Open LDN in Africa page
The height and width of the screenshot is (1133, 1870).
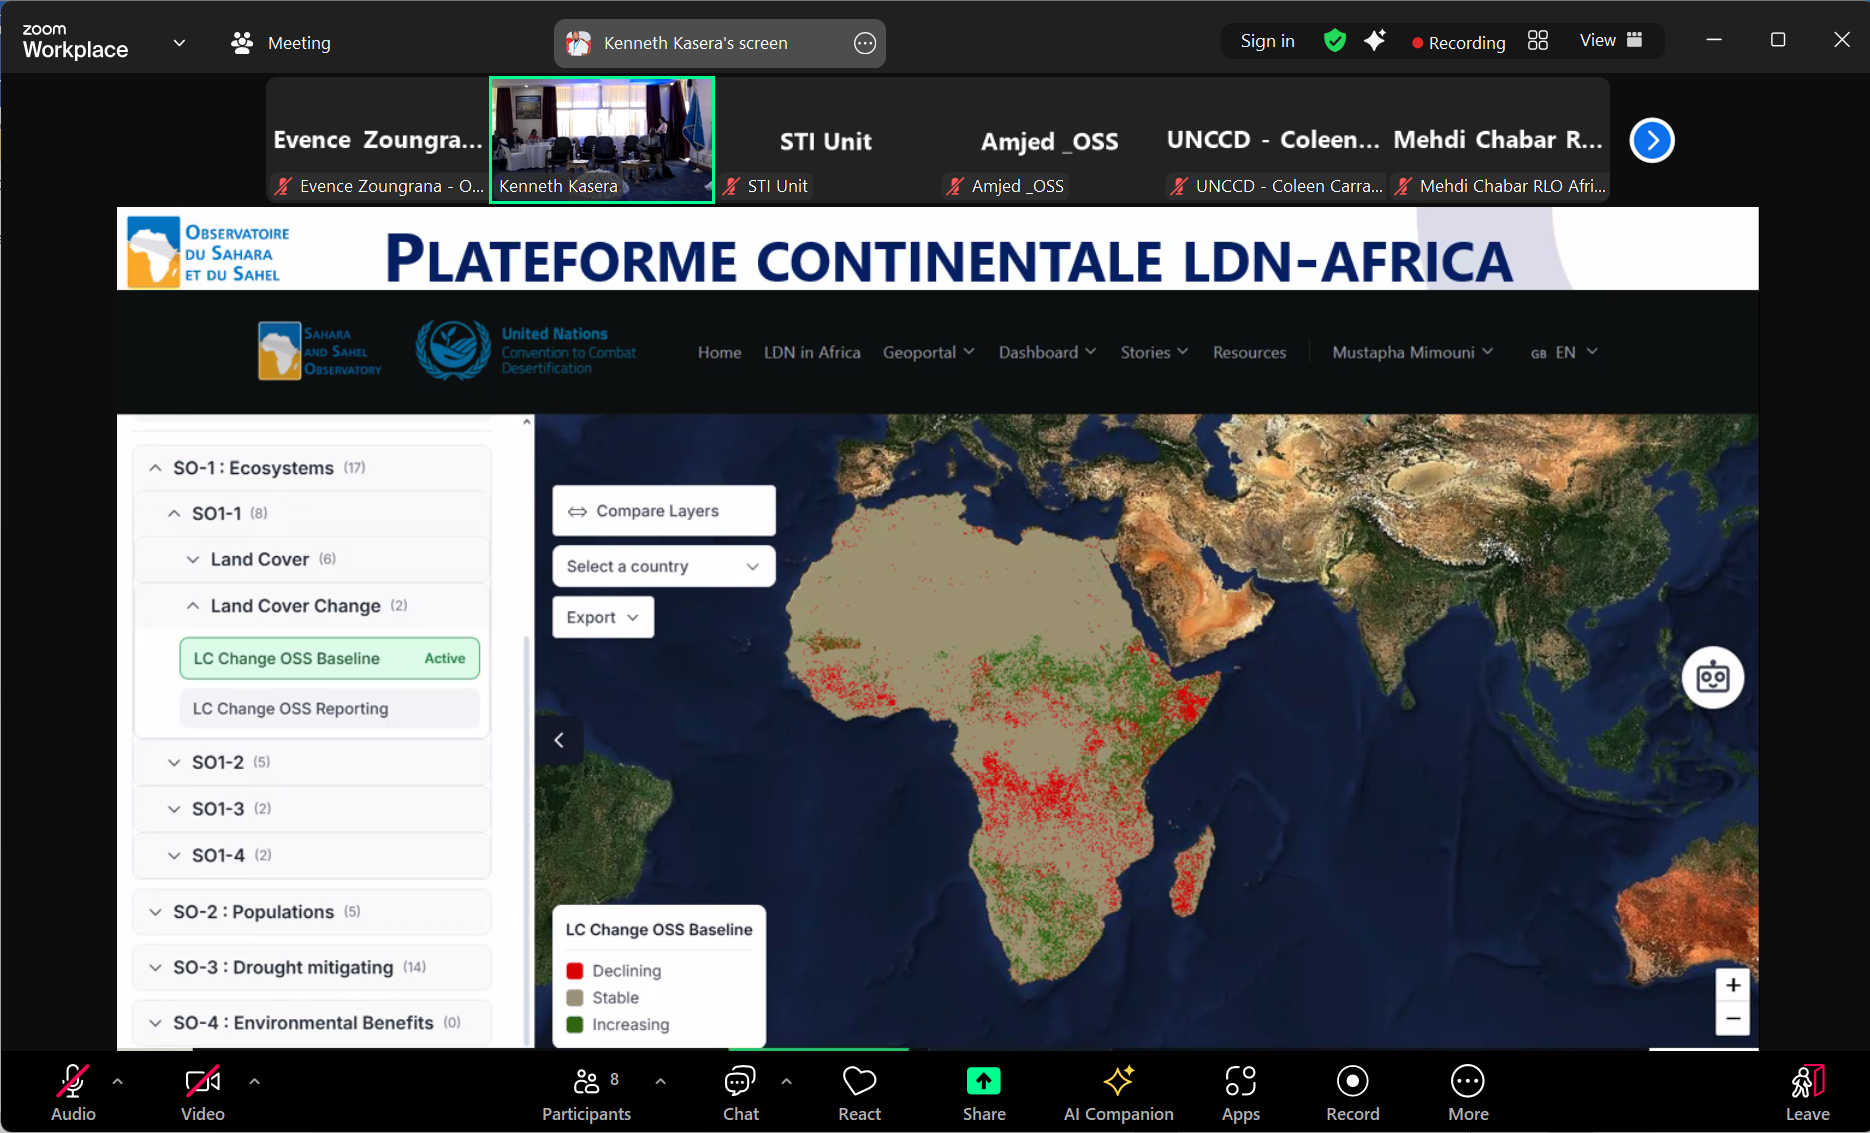click(812, 352)
